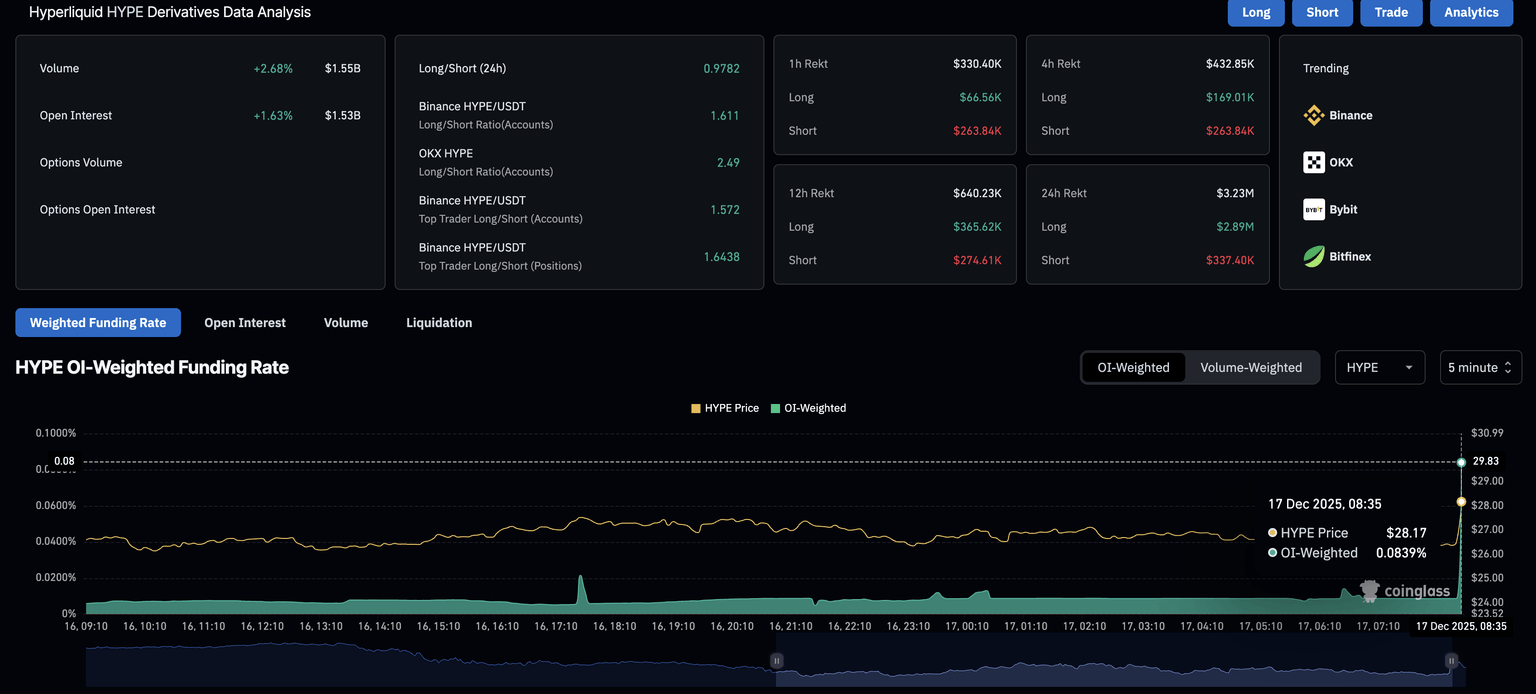Click the Binance icon in Trending panel
This screenshot has height=694, width=1536.
[x=1313, y=114]
